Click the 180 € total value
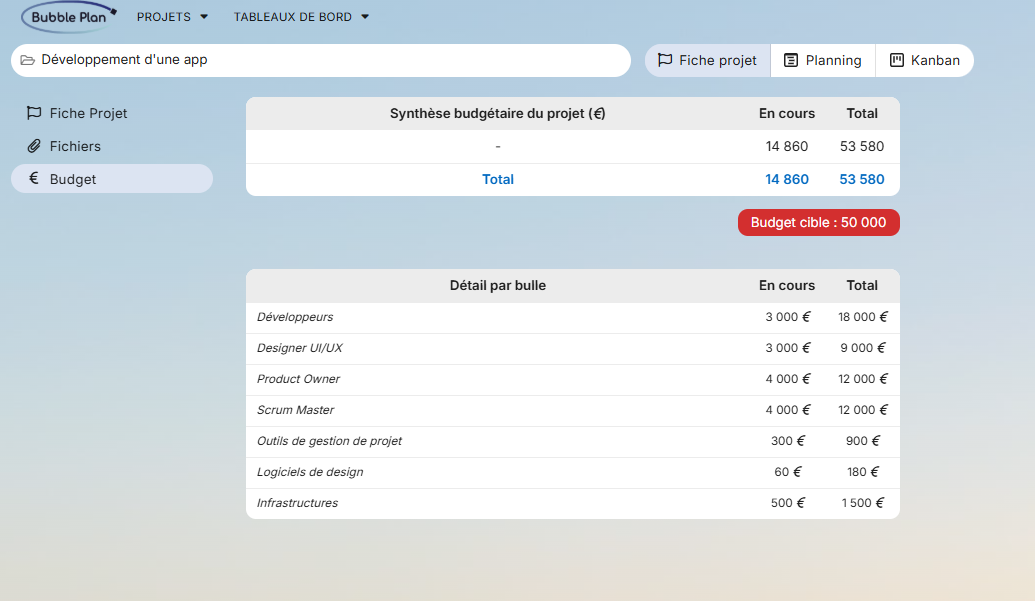Image resolution: width=1035 pixels, height=601 pixels. tap(863, 472)
